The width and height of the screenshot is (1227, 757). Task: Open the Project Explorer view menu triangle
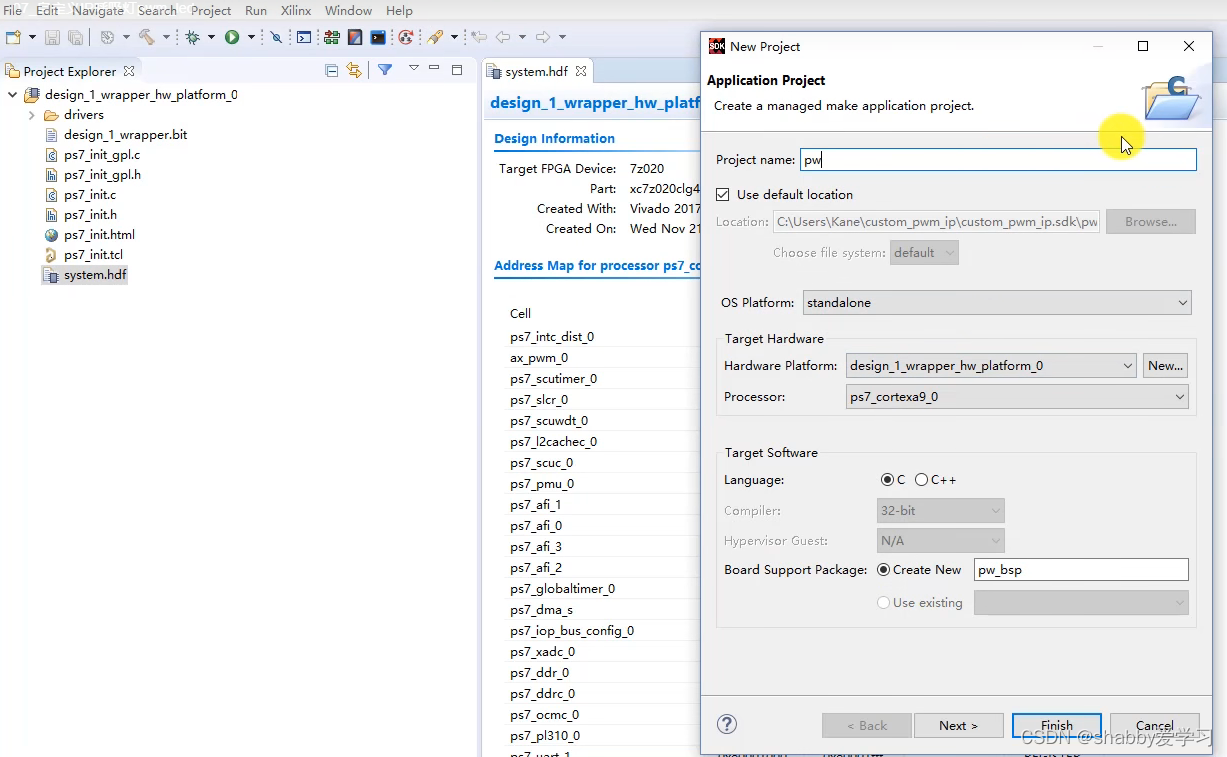point(413,69)
